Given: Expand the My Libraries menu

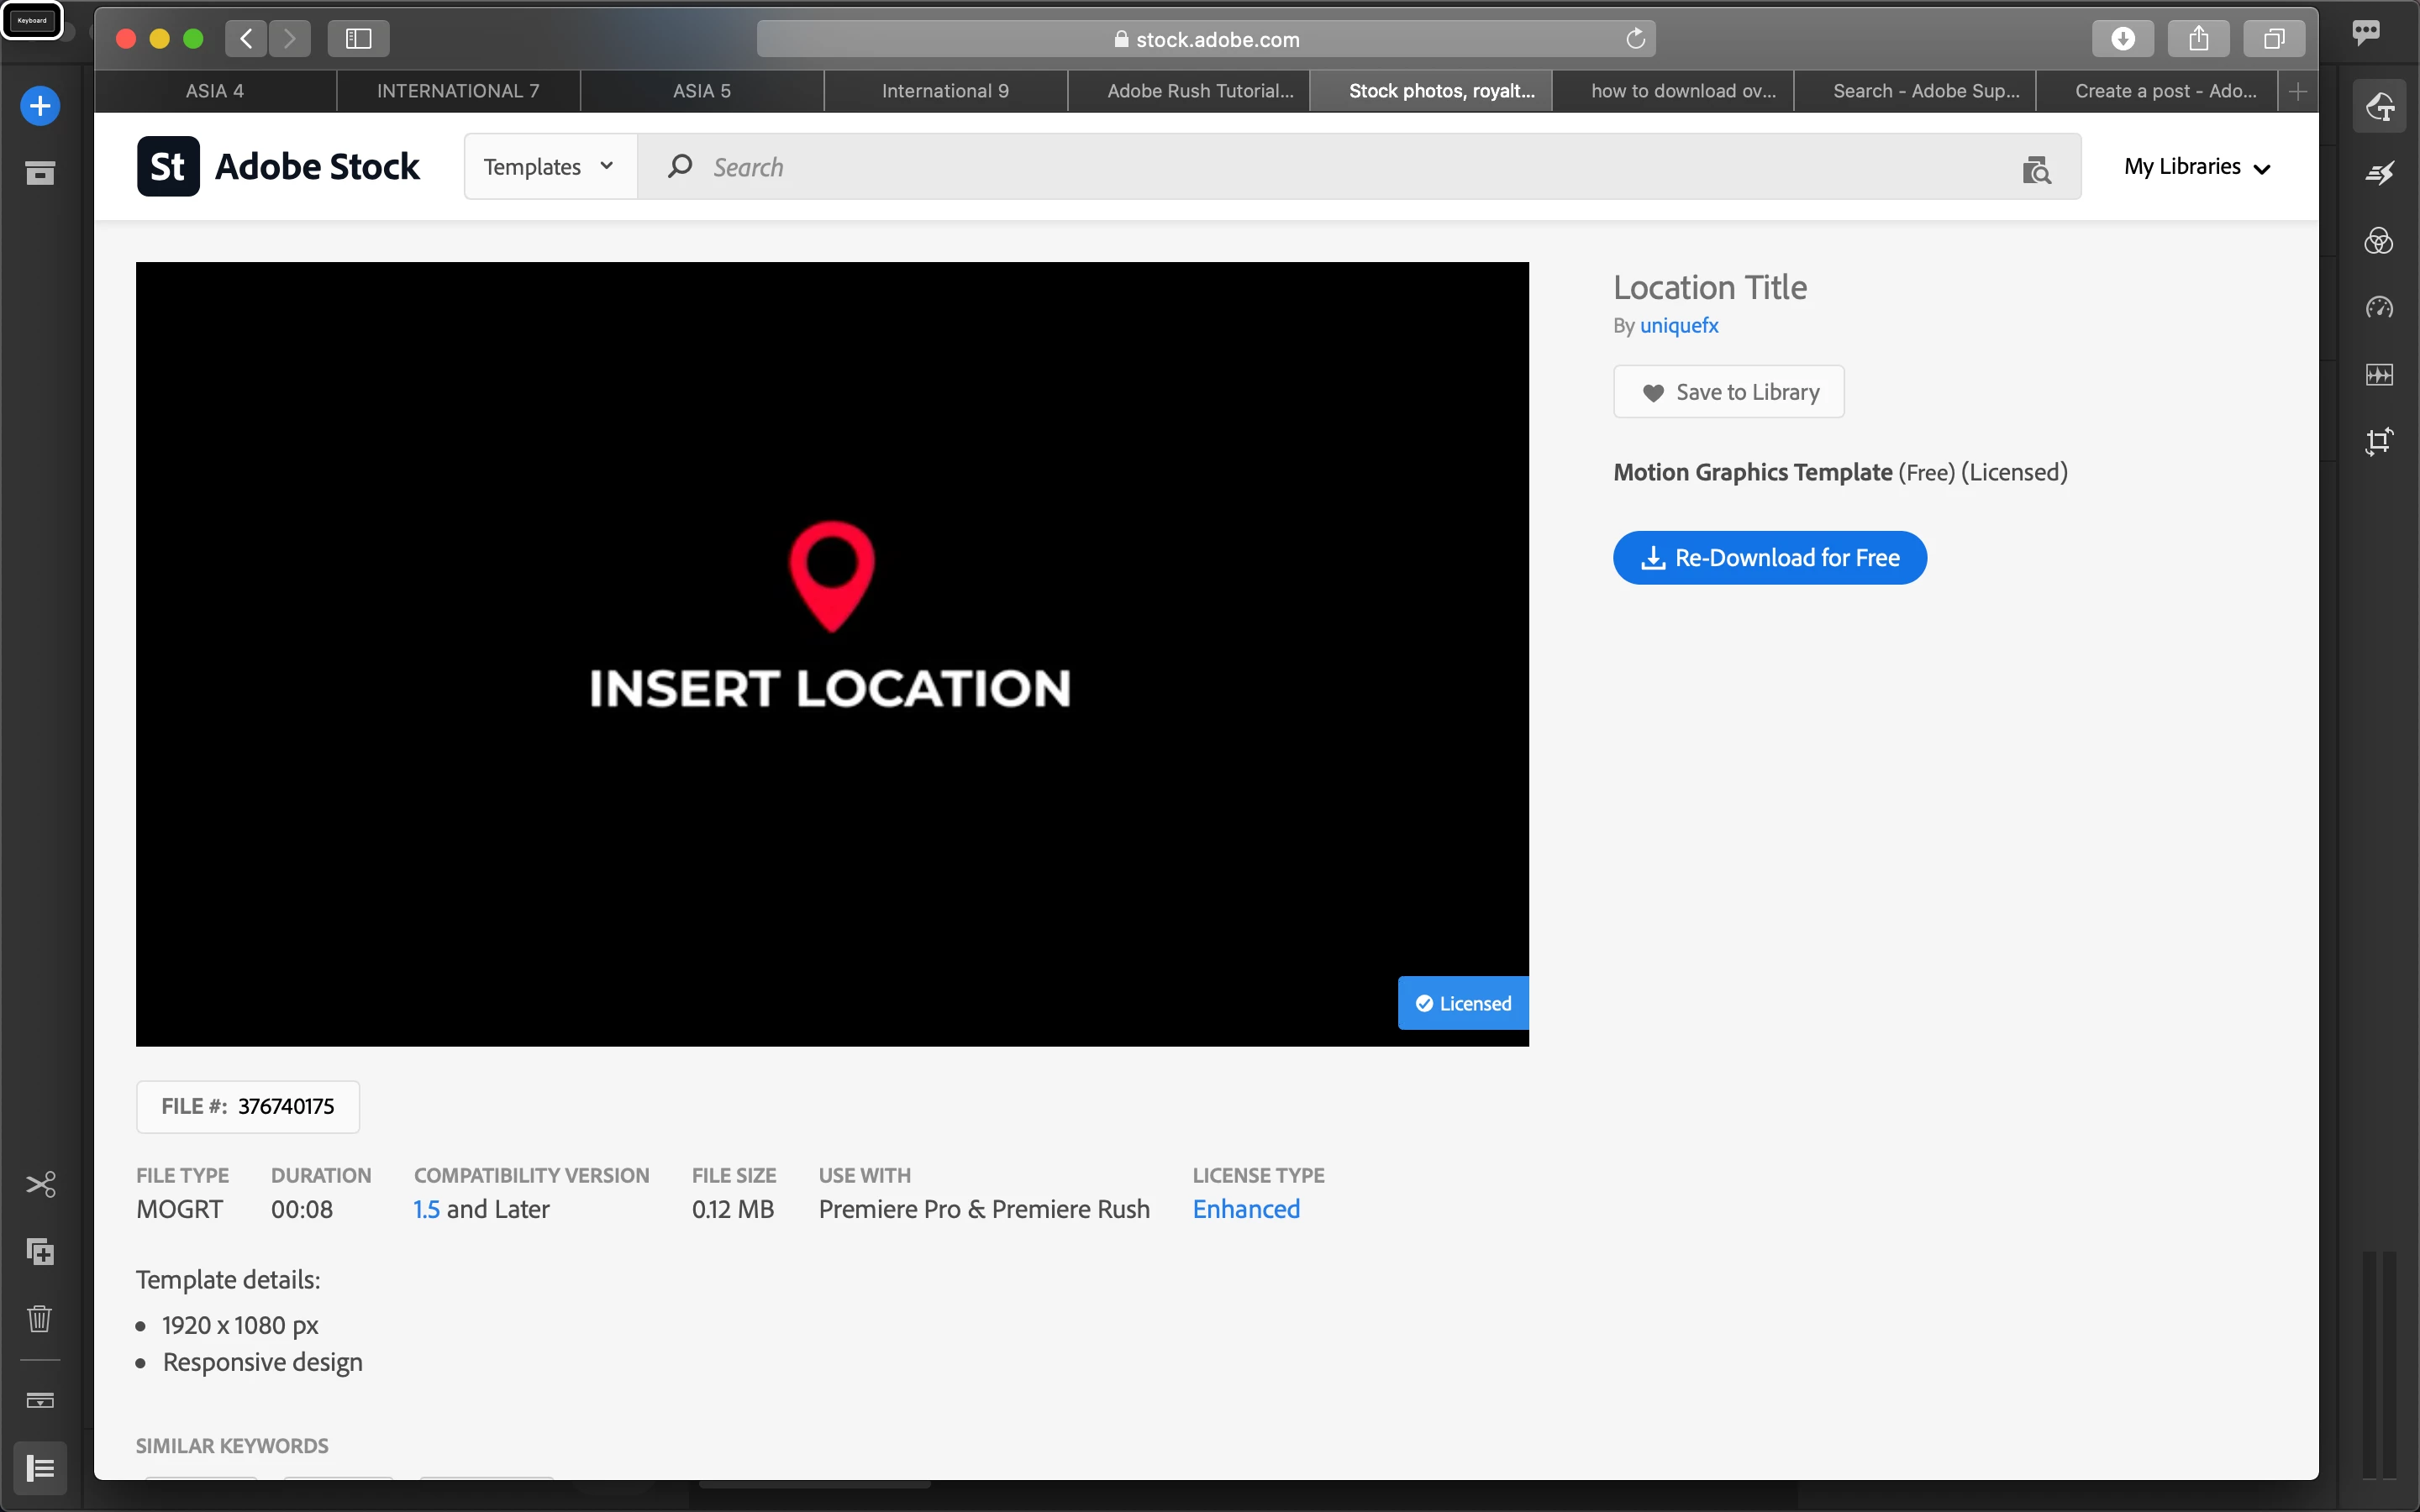Looking at the screenshot, I should pos(2197,167).
